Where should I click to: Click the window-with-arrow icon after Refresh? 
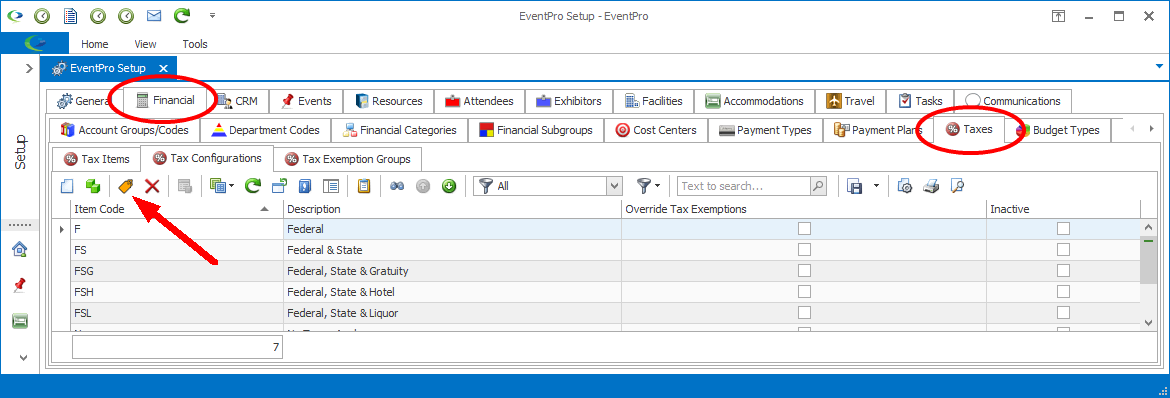pos(279,186)
